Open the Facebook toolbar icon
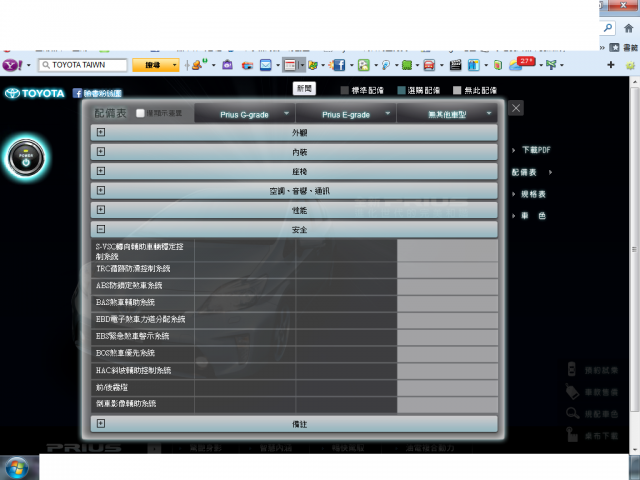The image size is (640, 480). pos(339,65)
